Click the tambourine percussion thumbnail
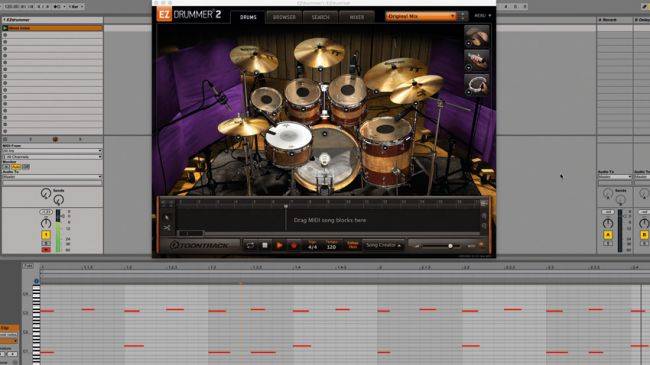Image resolution: width=650 pixels, height=365 pixels. pyautogui.click(x=476, y=85)
